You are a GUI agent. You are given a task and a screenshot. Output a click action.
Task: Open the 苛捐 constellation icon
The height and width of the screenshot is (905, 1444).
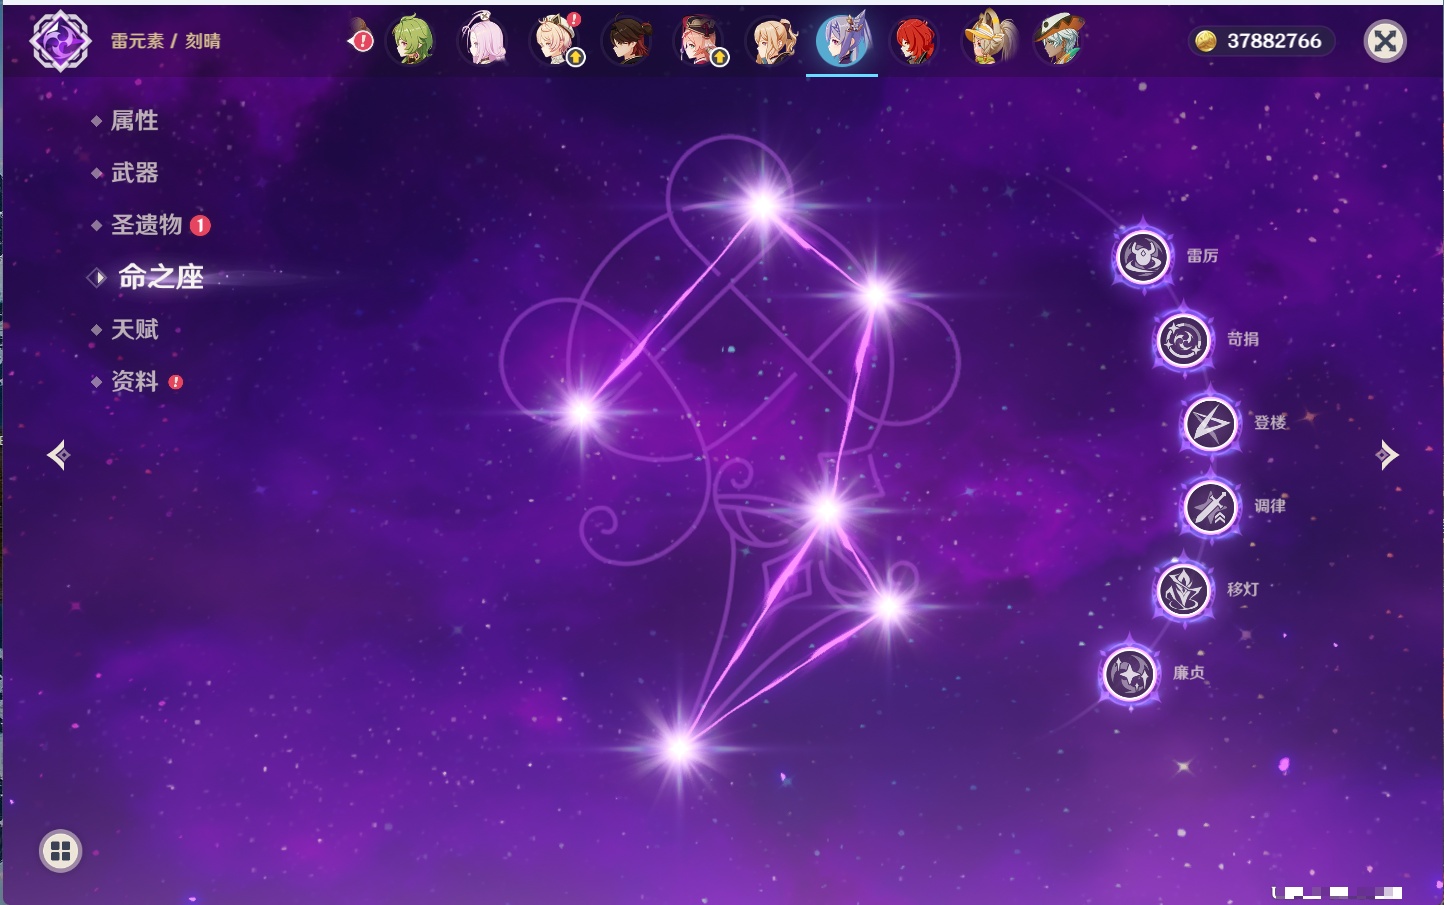[1184, 340]
